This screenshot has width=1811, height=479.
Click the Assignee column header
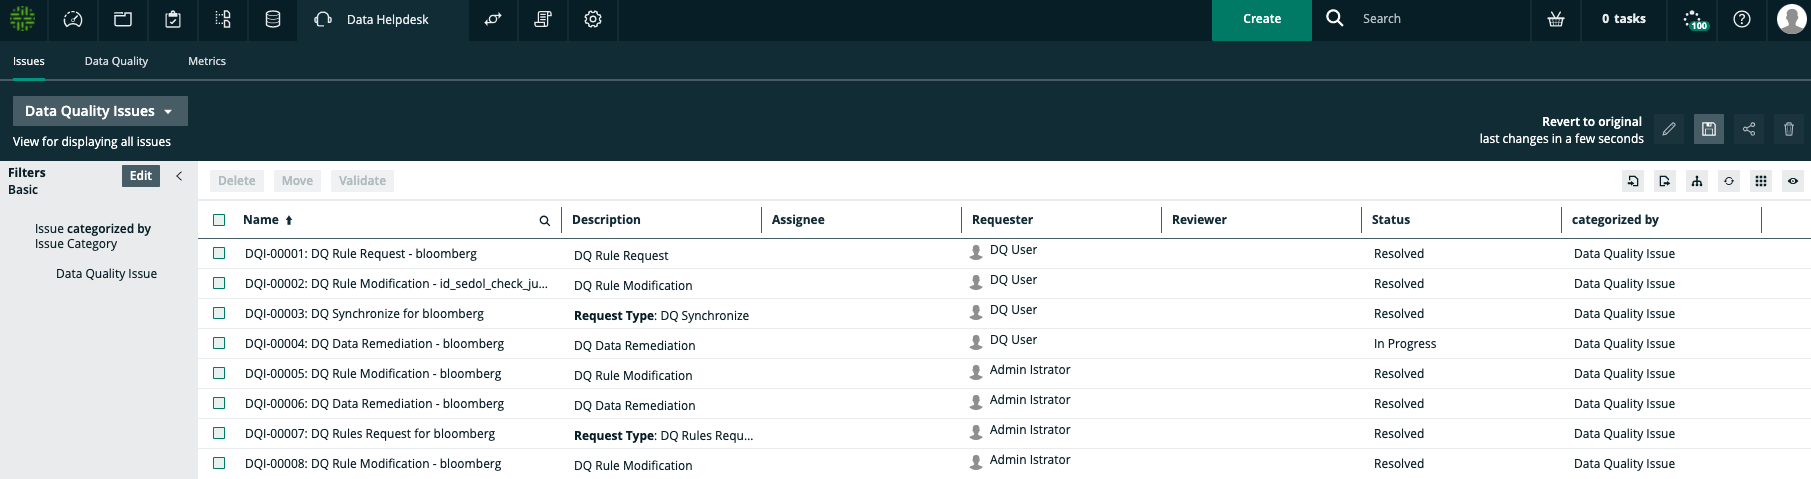(x=798, y=220)
